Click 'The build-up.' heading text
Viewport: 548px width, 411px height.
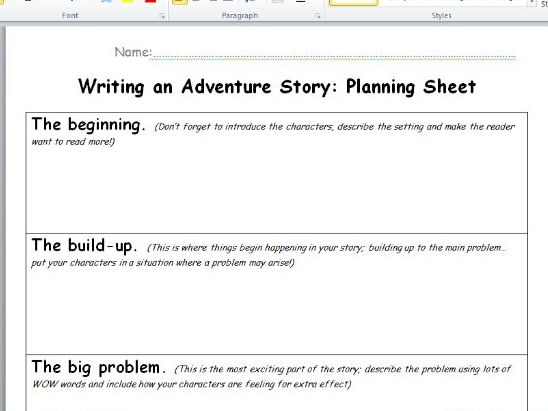click(x=84, y=246)
